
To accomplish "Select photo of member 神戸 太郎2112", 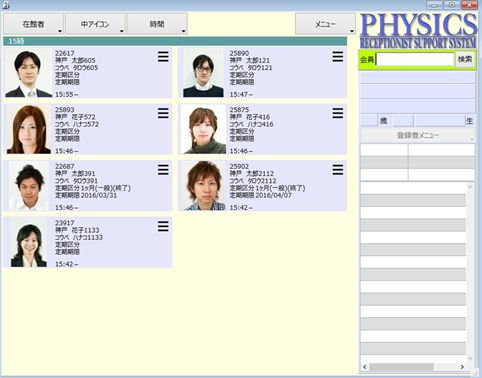I will 203,186.
